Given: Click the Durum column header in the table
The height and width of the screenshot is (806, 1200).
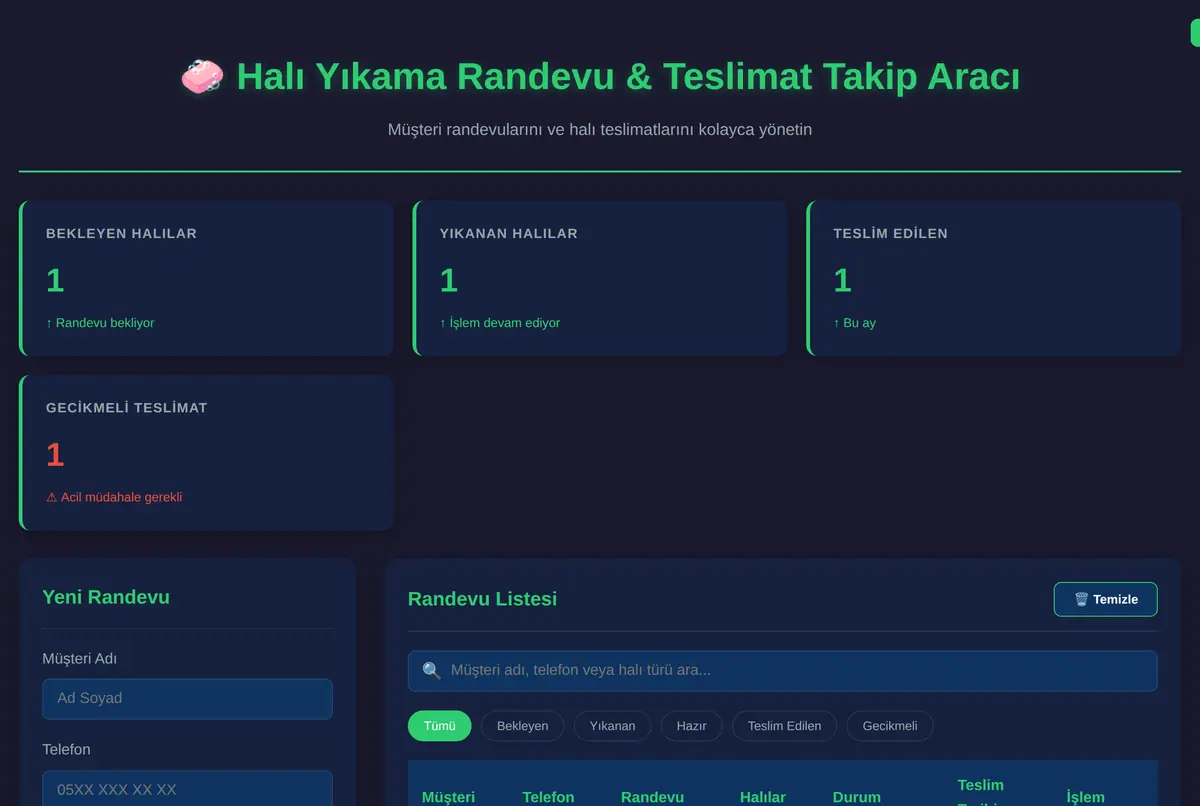Looking at the screenshot, I should tap(857, 797).
